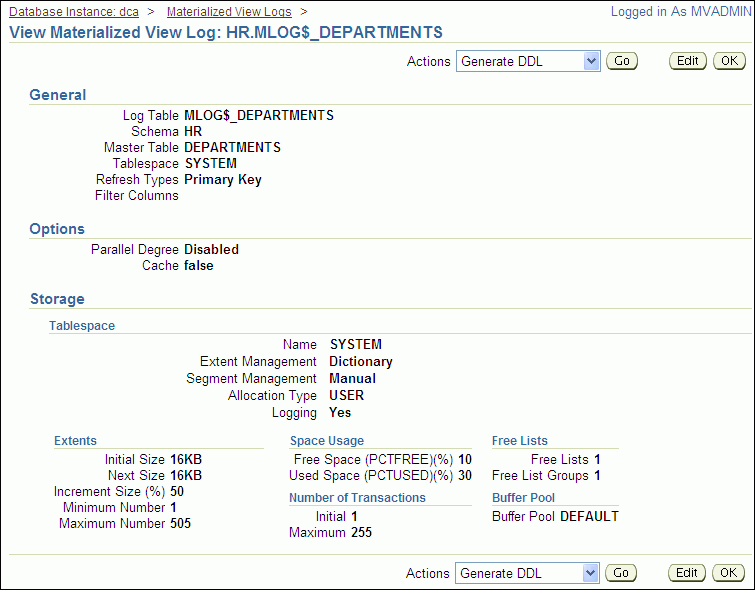Screen dimensions: 755x590
Task: Click the bottom Edit button
Action: pyautogui.click(x=687, y=573)
